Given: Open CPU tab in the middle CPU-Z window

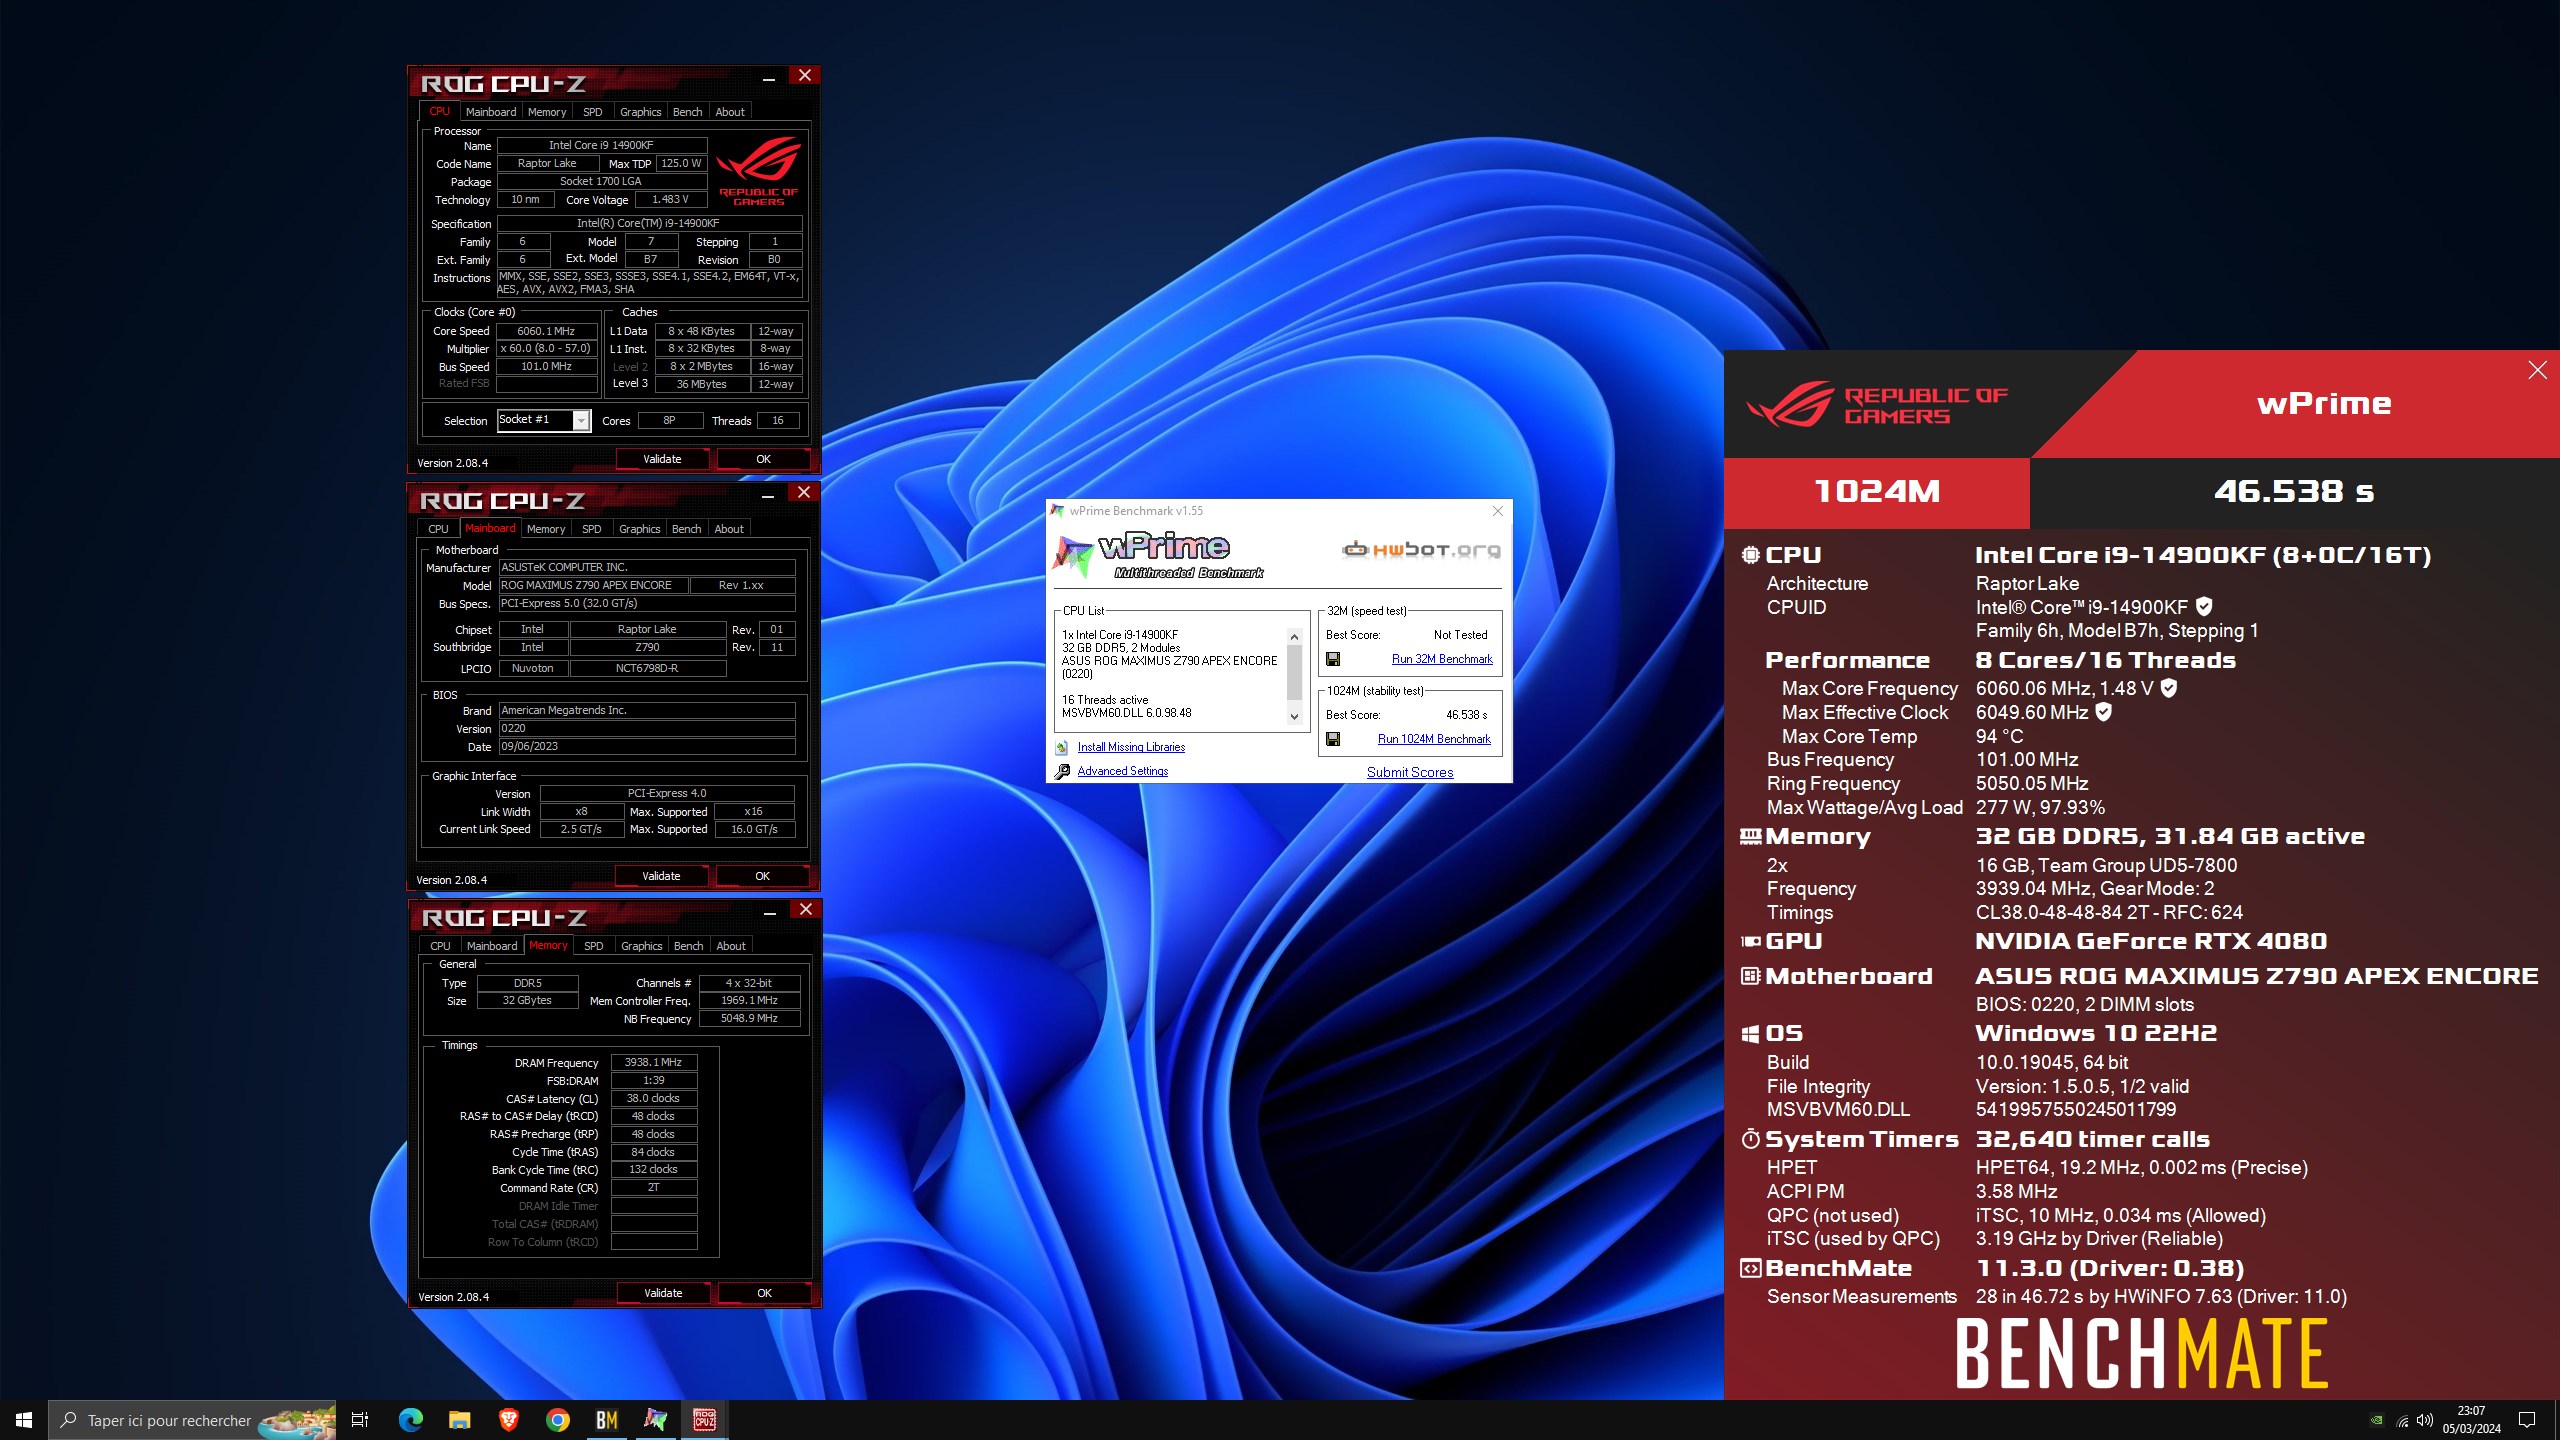Looking at the screenshot, I should [438, 529].
